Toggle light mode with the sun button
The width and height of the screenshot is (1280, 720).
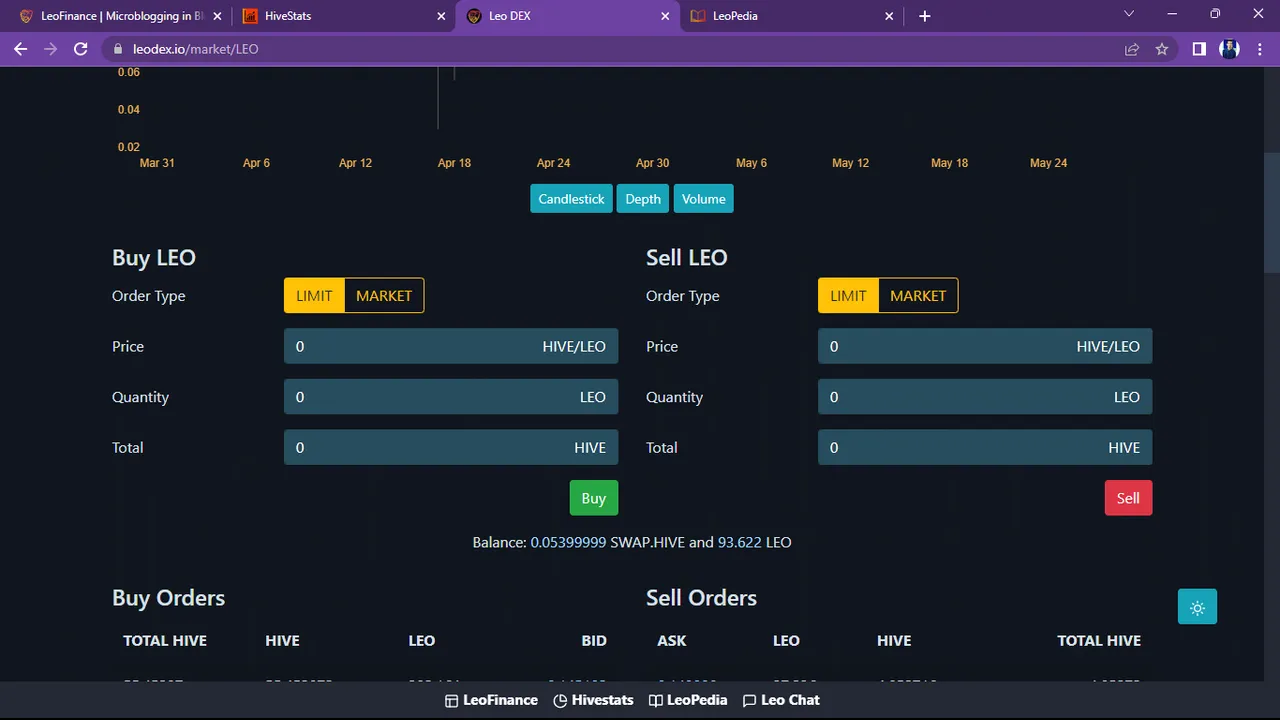tap(1197, 607)
